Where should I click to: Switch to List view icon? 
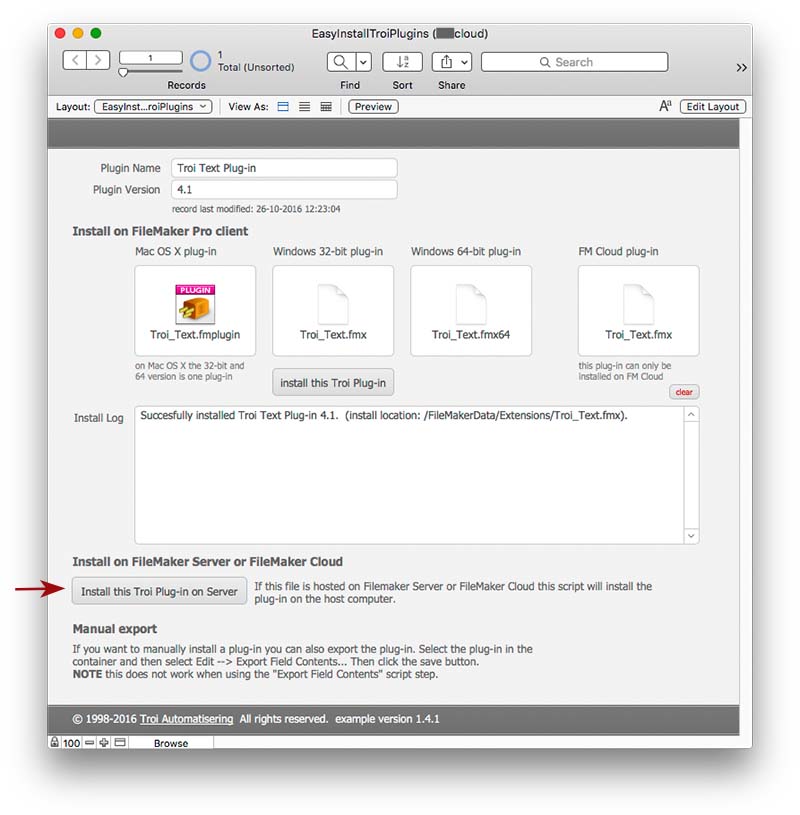click(305, 107)
